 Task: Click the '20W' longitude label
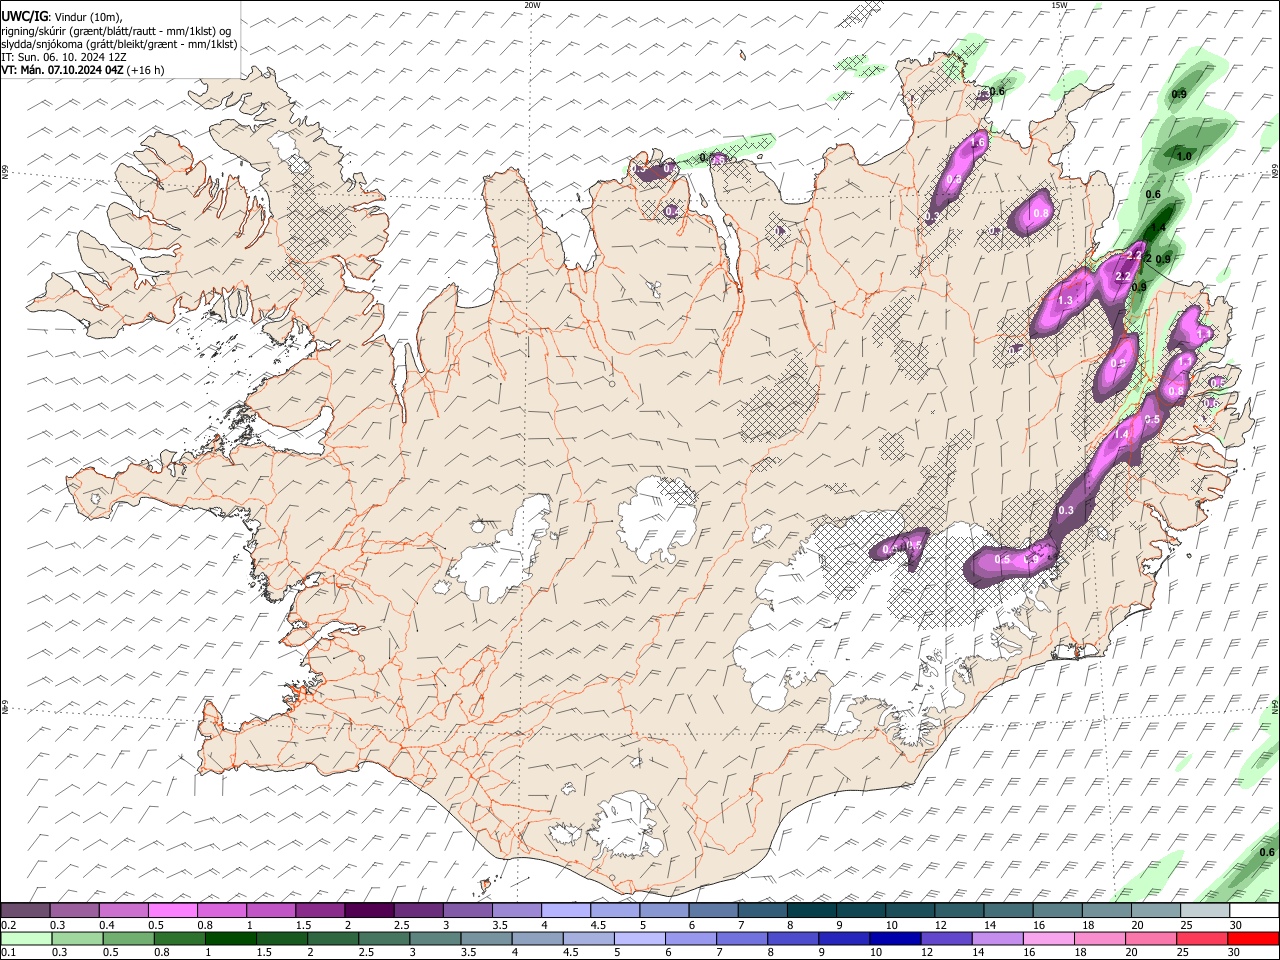click(532, 5)
